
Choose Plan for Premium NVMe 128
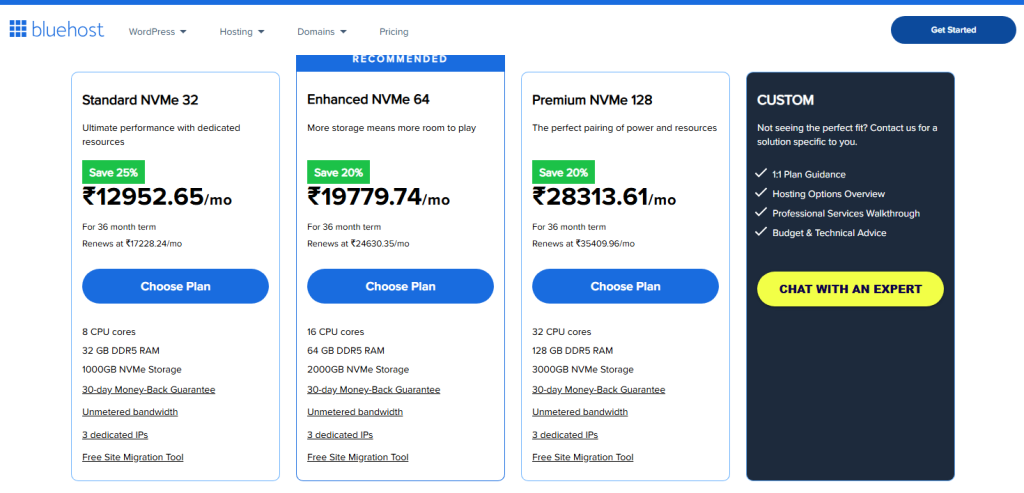pyautogui.click(x=625, y=286)
